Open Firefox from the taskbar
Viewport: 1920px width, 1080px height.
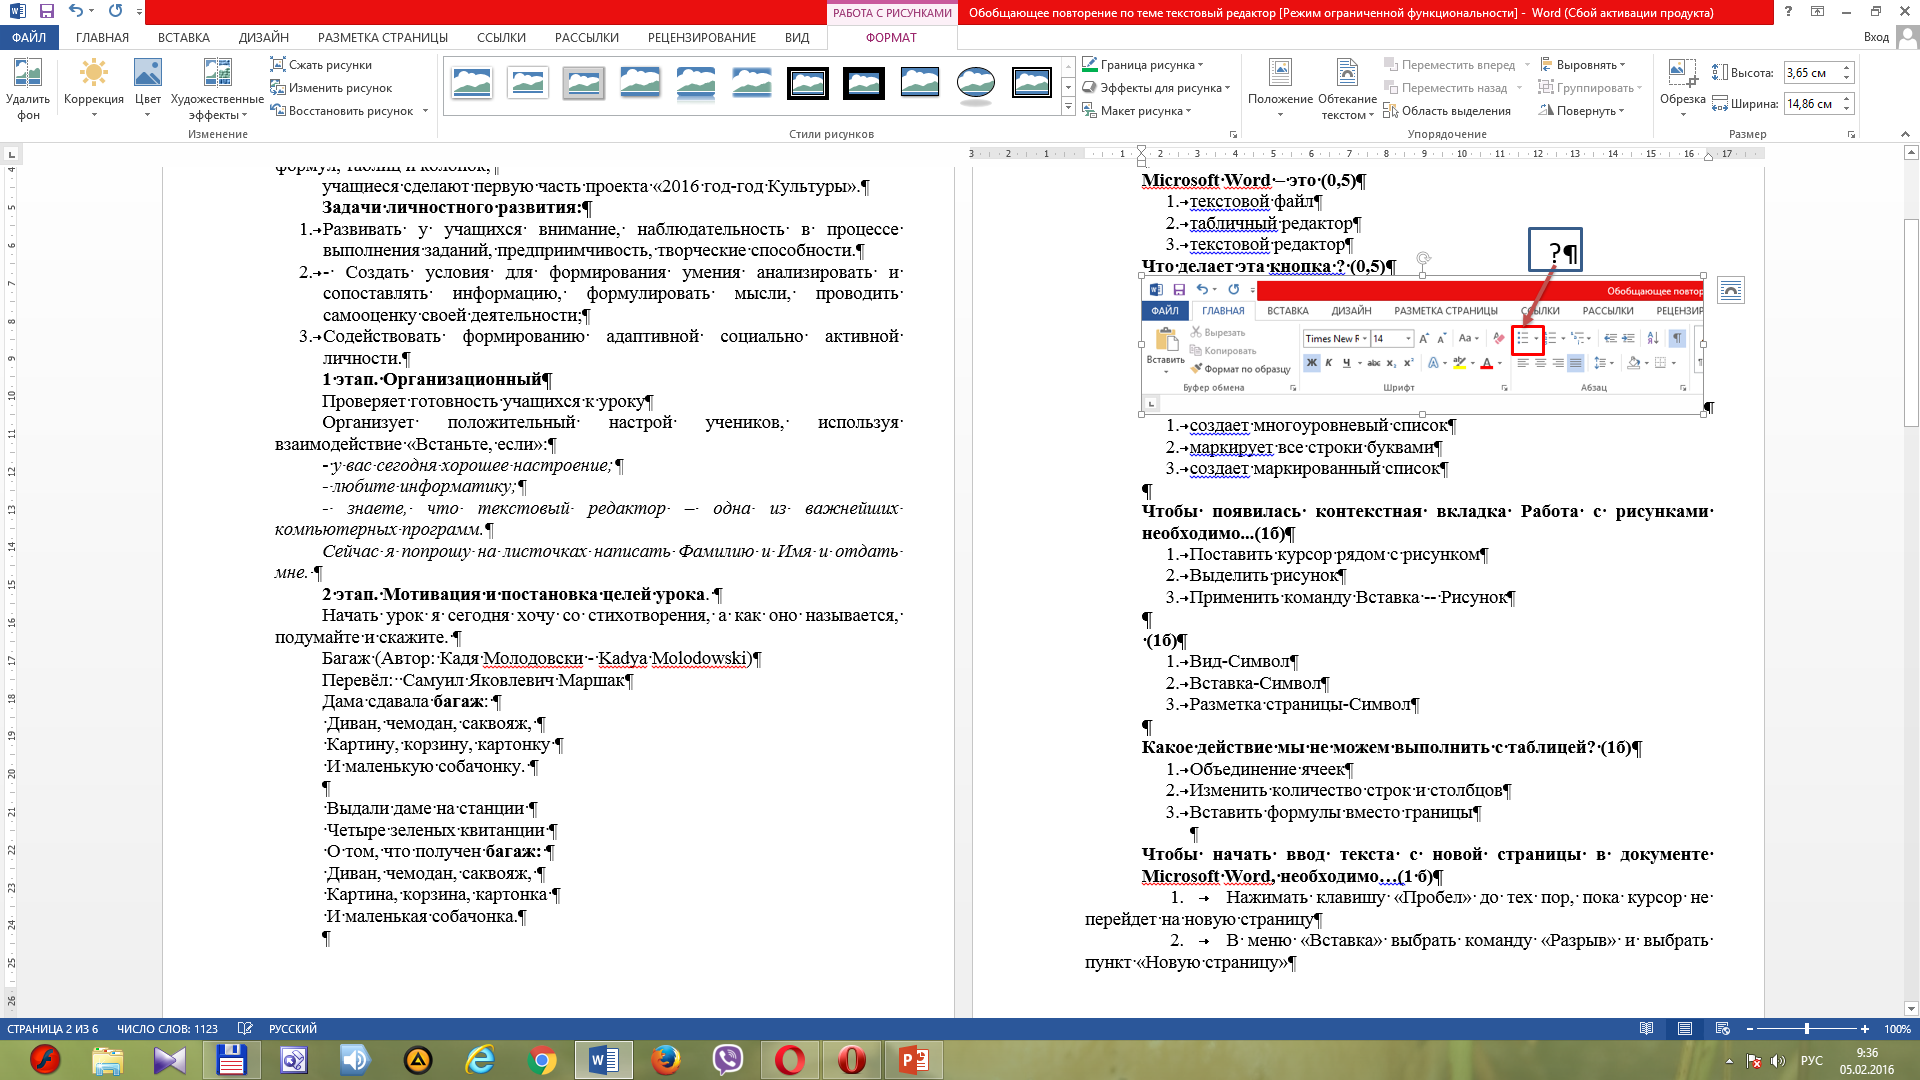pos(666,1060)
